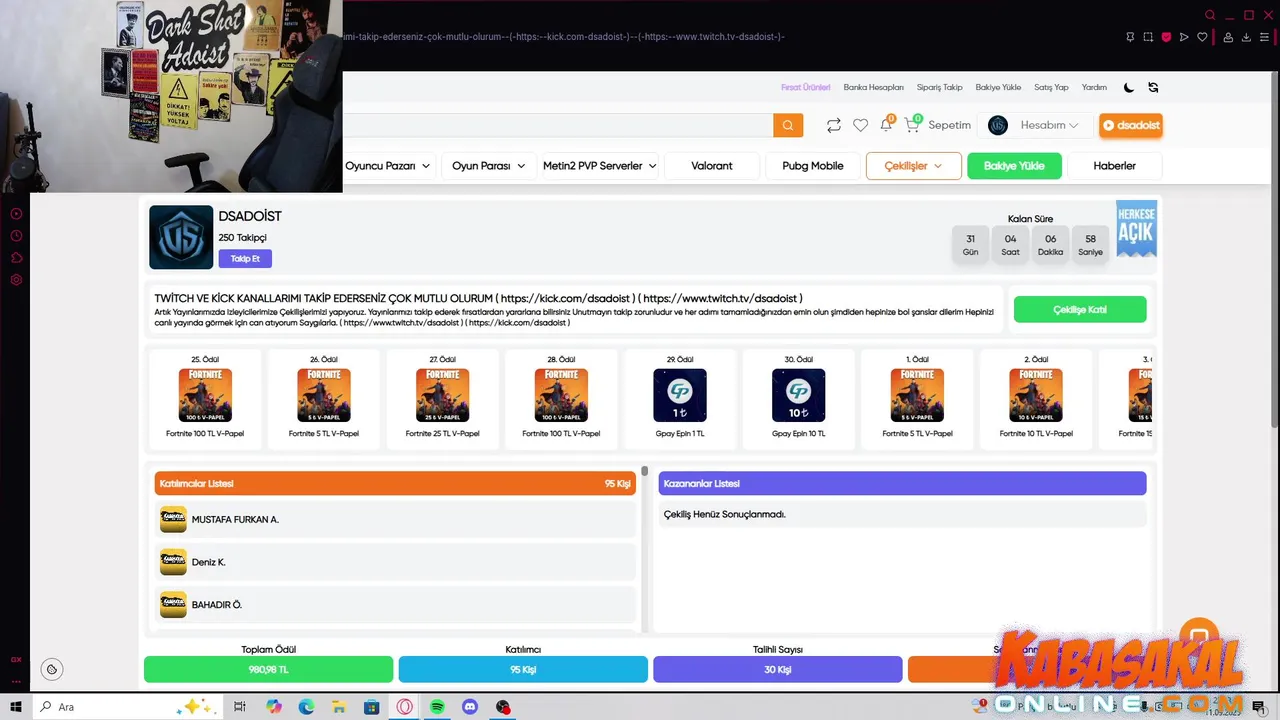
Task: Take a snapshot with the capture icon
Action: coord(1148,37)
